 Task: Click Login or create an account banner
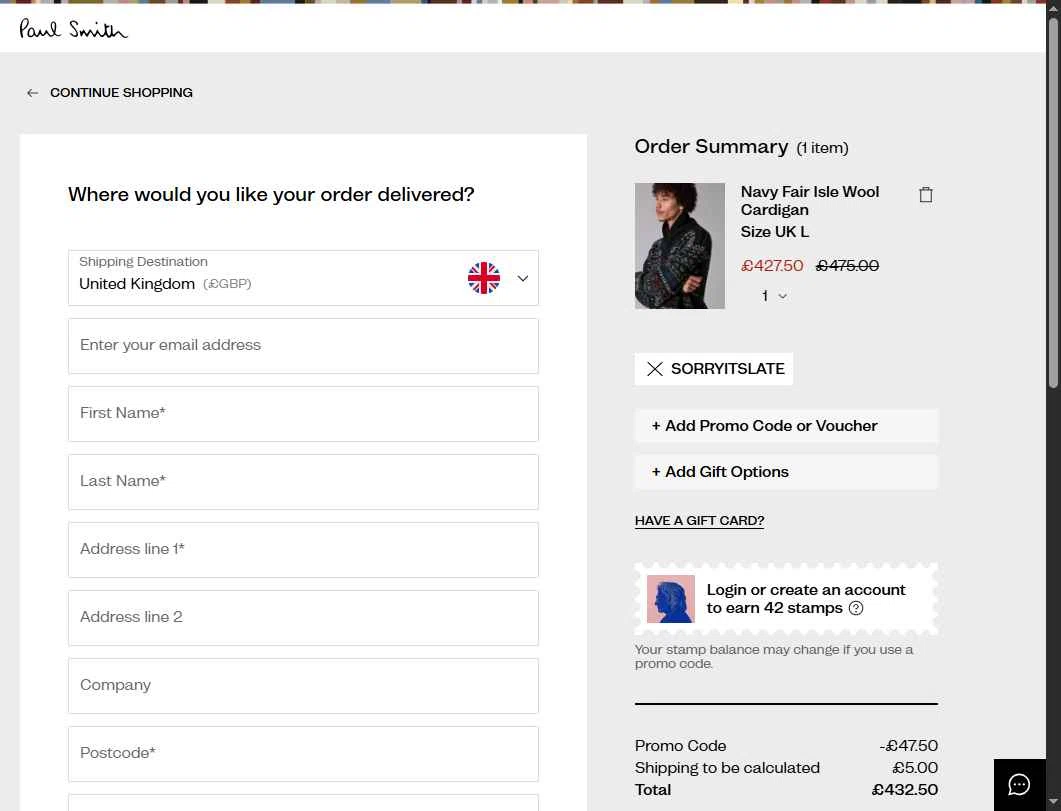pyautogui.click(x=786, y=599)
